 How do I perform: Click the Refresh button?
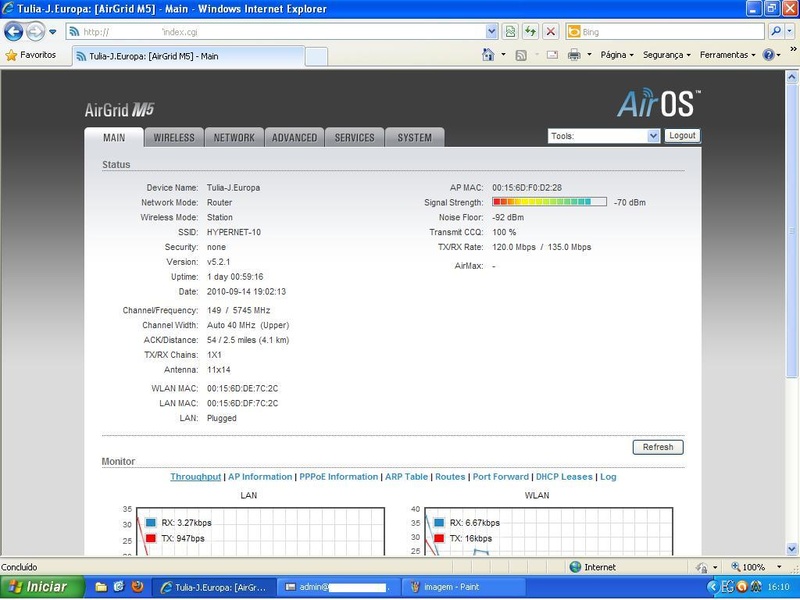[x=658, y=447]
